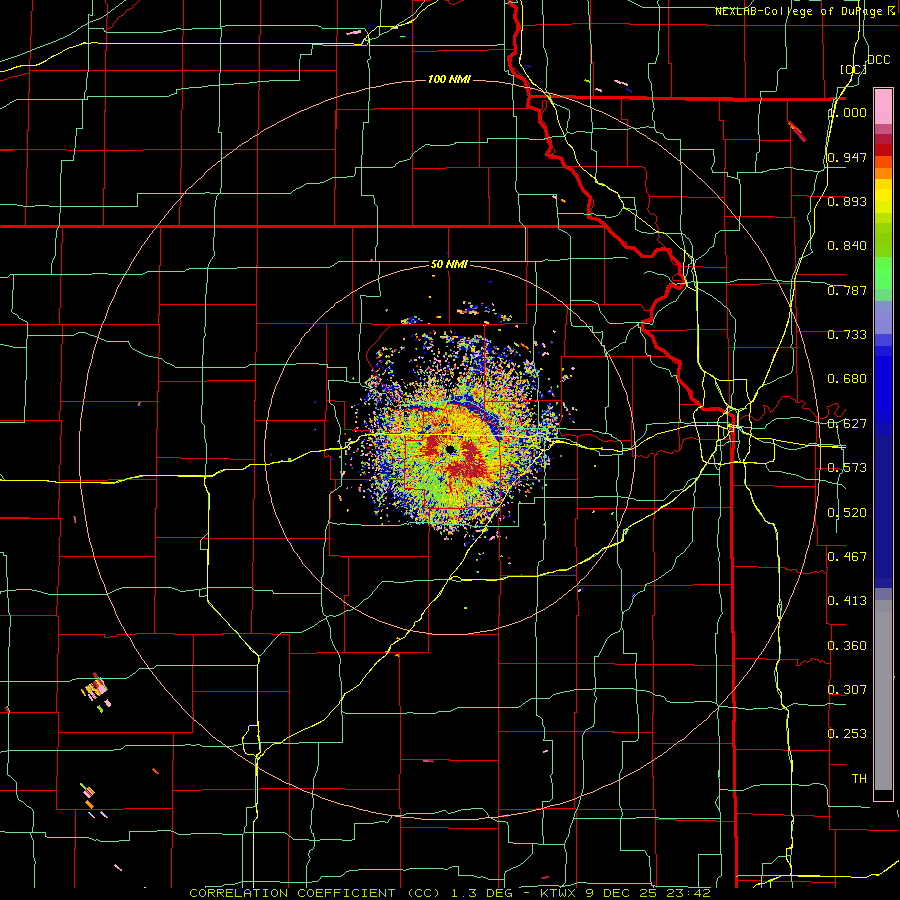Image resolution: width=900 pixels, height=900 pixels.
Task: Pick the periwinkle swatch above 0.733
Action: [883, 317]
